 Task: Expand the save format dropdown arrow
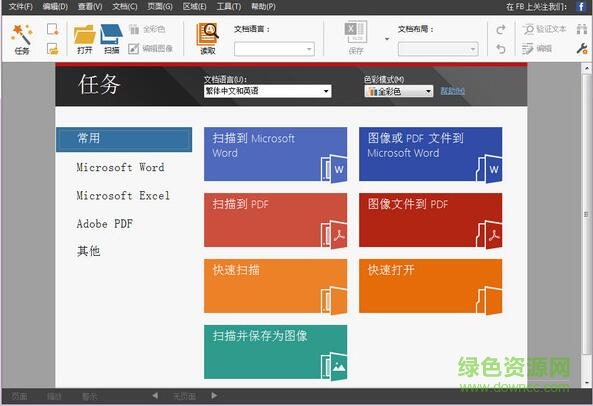point(387,39)
